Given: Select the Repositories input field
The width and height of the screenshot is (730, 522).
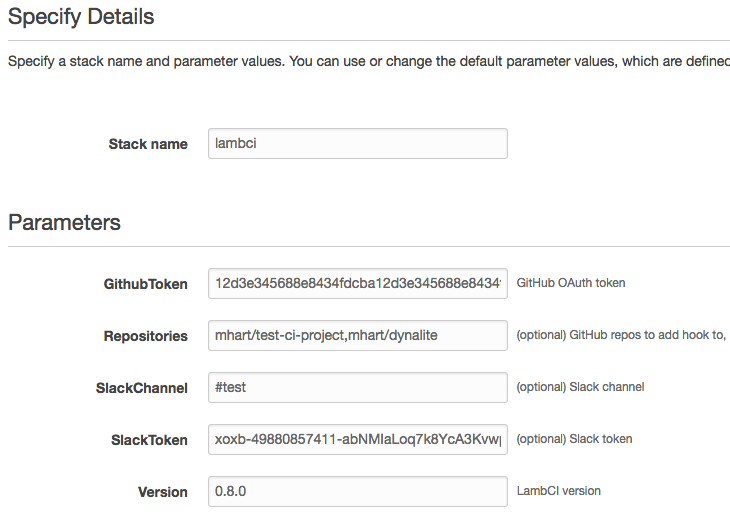Looking at the screenshot, I should point(357,335).
